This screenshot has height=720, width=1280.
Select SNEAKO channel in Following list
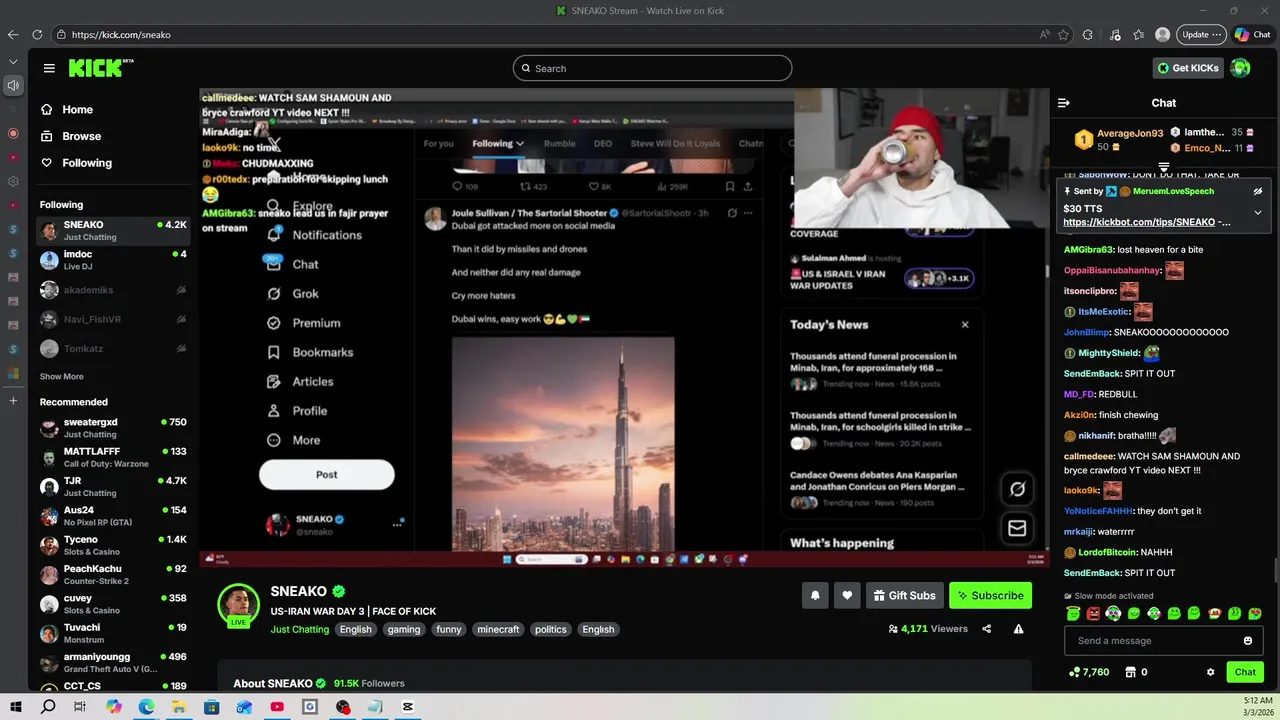pos(112,230)
